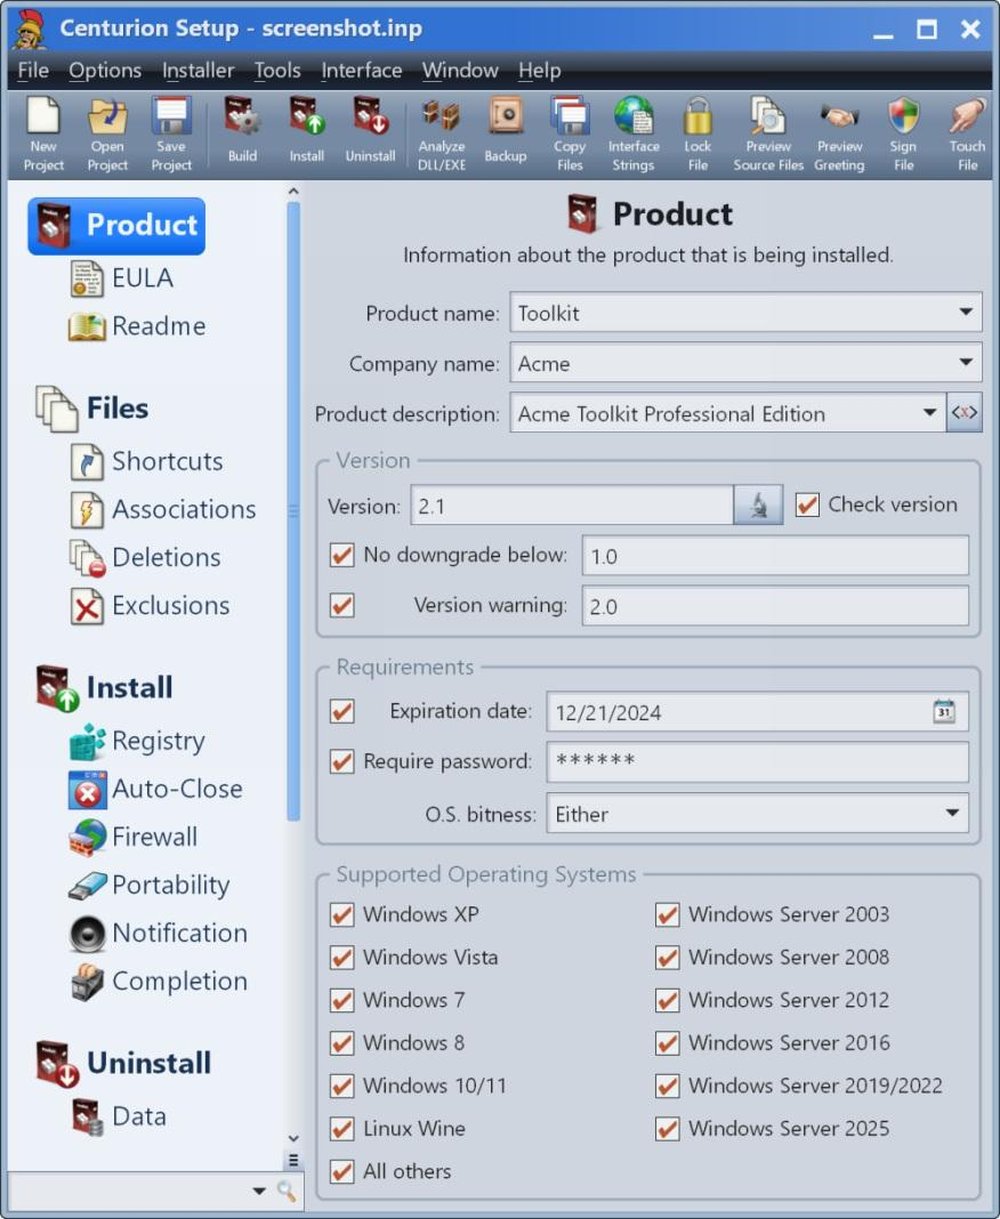Select Exclusions in the sidebar
Image resolution: width=1000 pixels, height=1219 pixels.
click(x=150, y=606)
